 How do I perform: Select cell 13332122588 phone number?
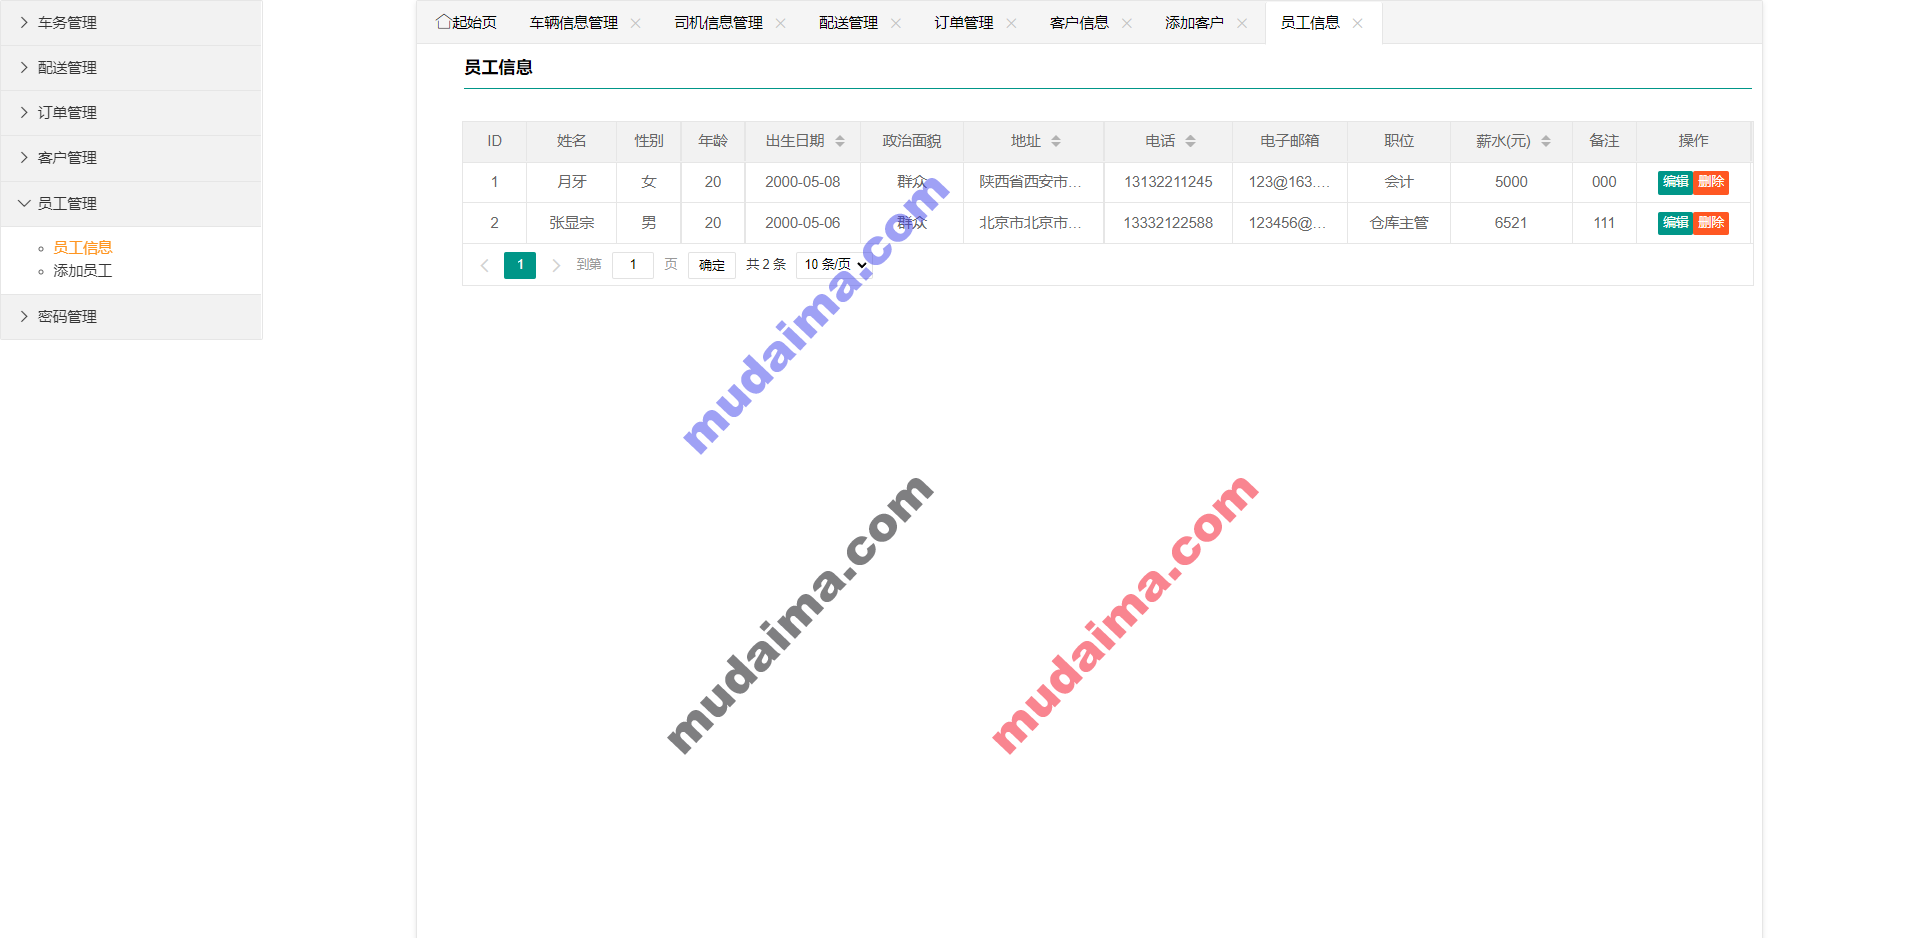pos(1168,223)
